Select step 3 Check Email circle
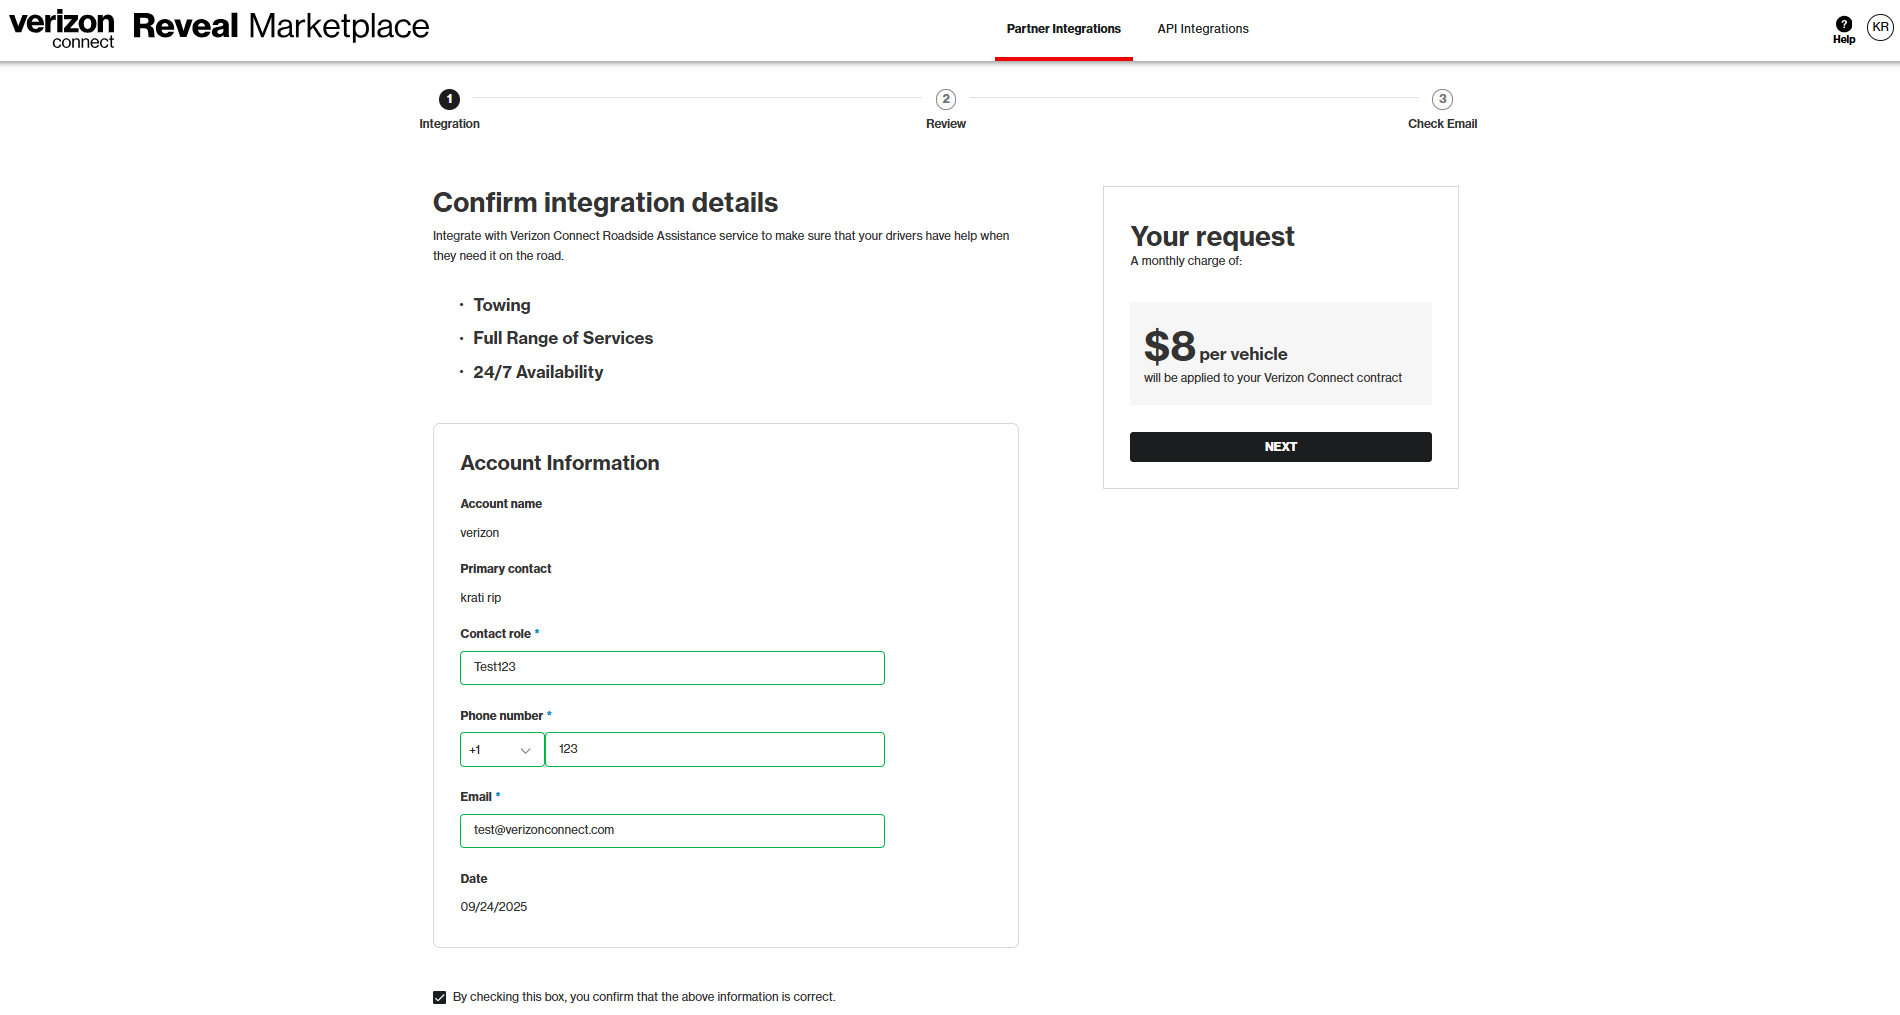This screenshot has width=1900, height=1015. click(1442, 99)
